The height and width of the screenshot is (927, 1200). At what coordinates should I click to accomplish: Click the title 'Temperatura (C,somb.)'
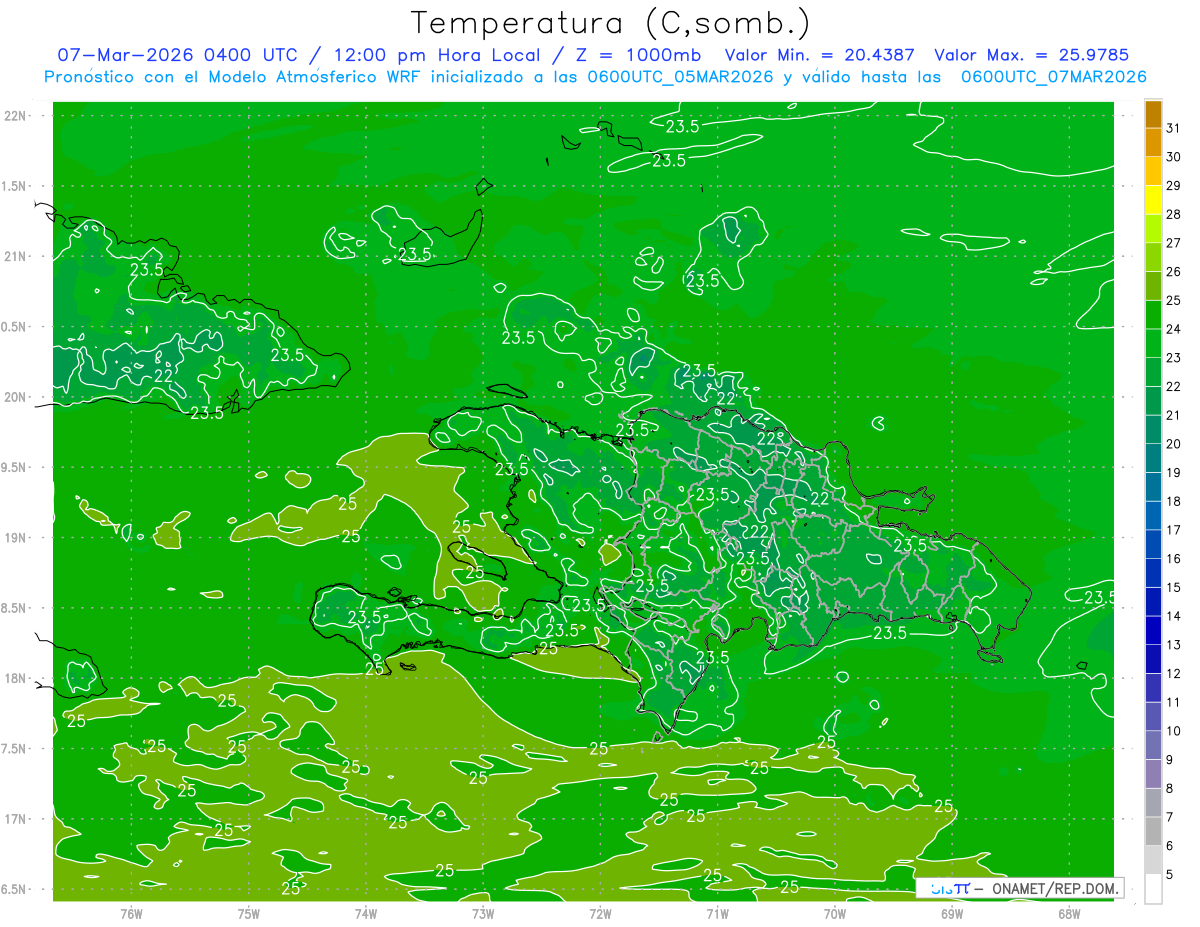tap(611, 23)
